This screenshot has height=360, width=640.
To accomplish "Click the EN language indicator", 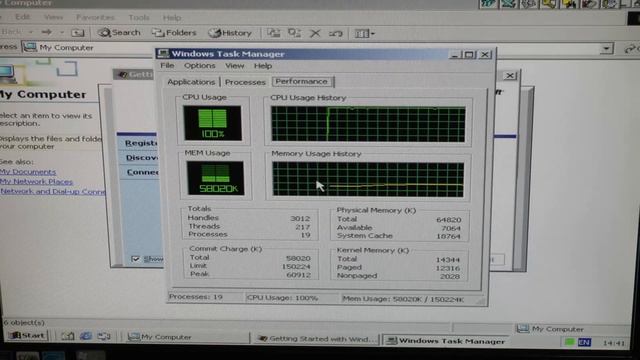I will click(584, 342).
